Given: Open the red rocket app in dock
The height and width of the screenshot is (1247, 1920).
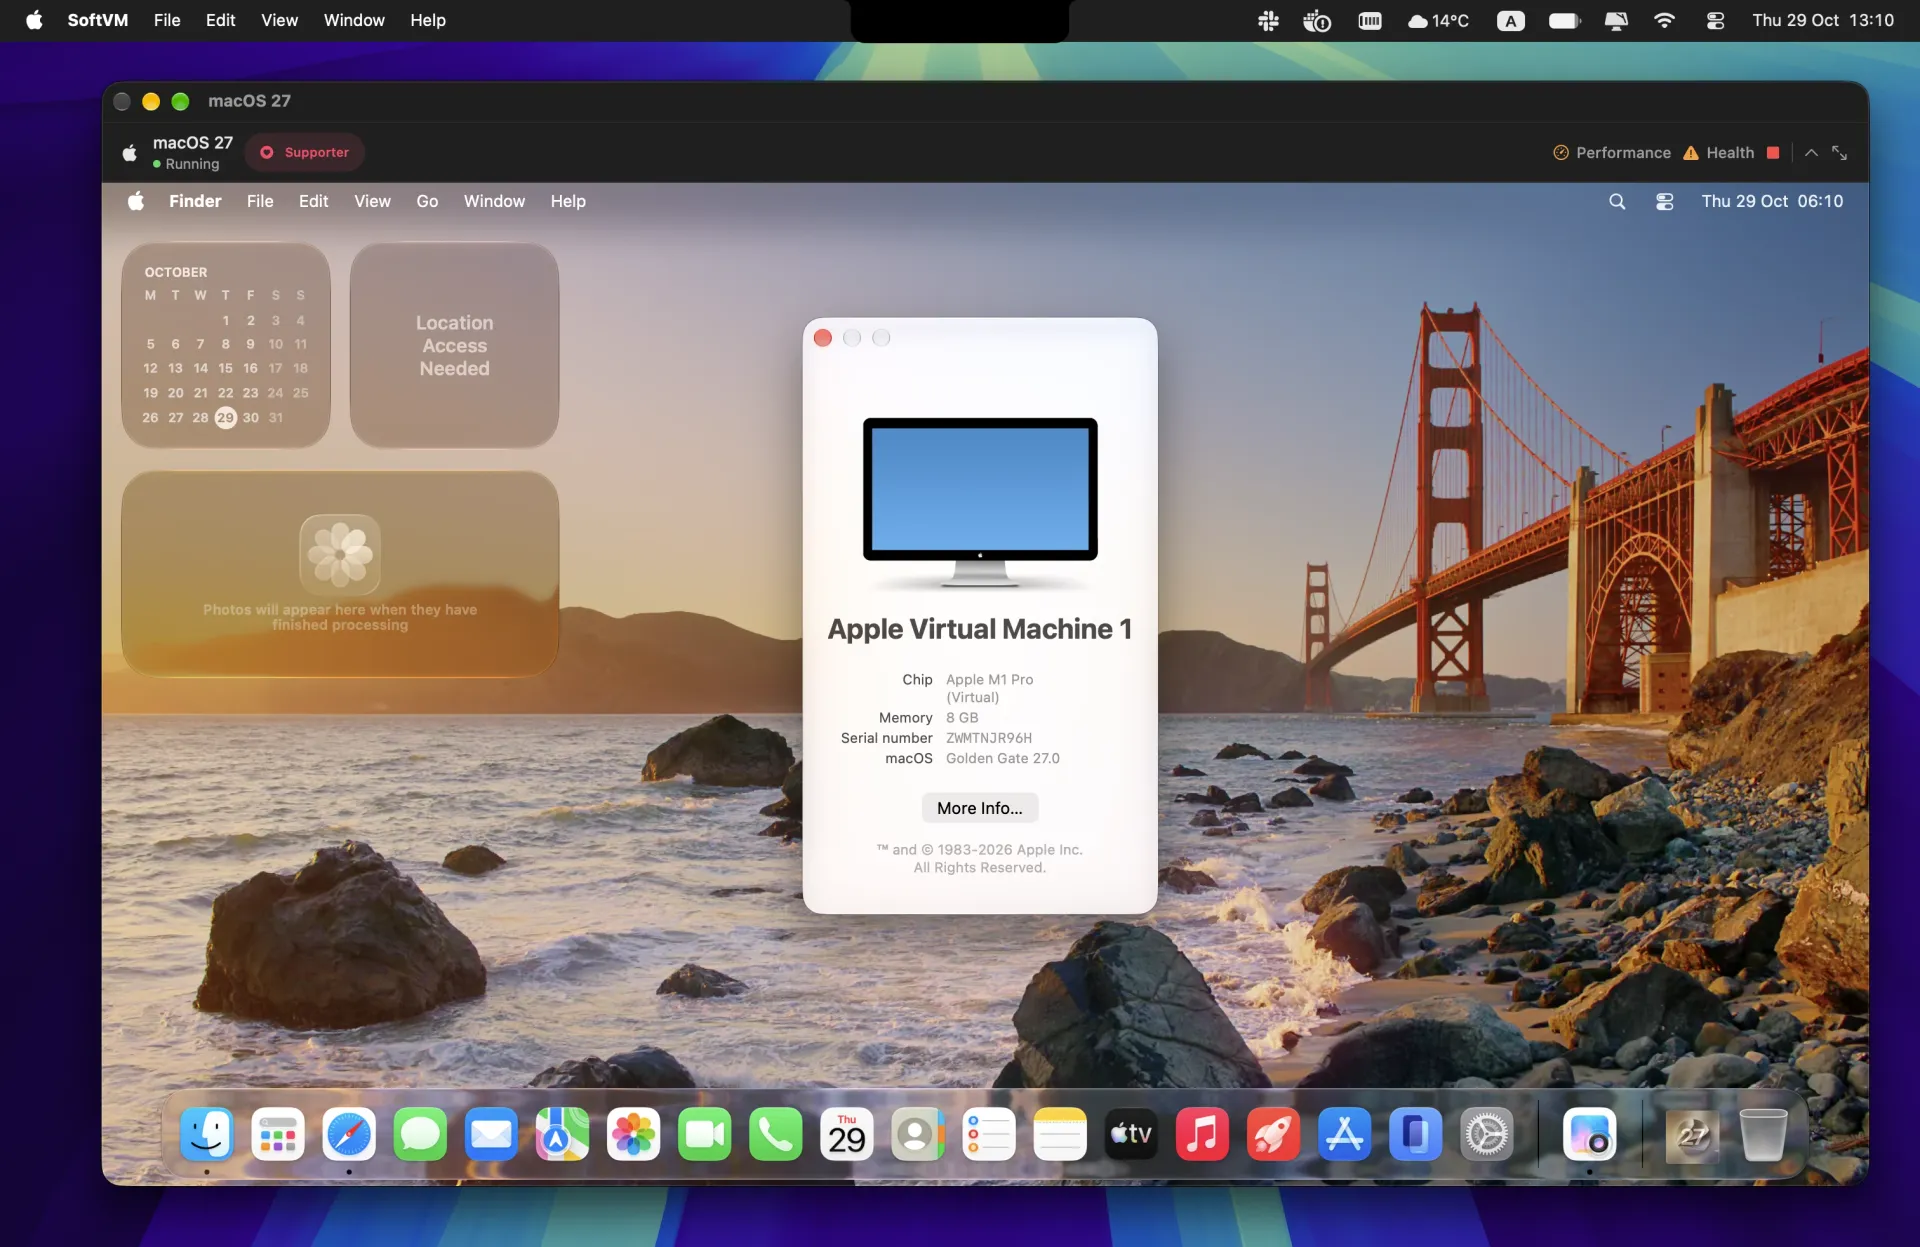Looking at the screenshot, I should coord(1273,1134).
